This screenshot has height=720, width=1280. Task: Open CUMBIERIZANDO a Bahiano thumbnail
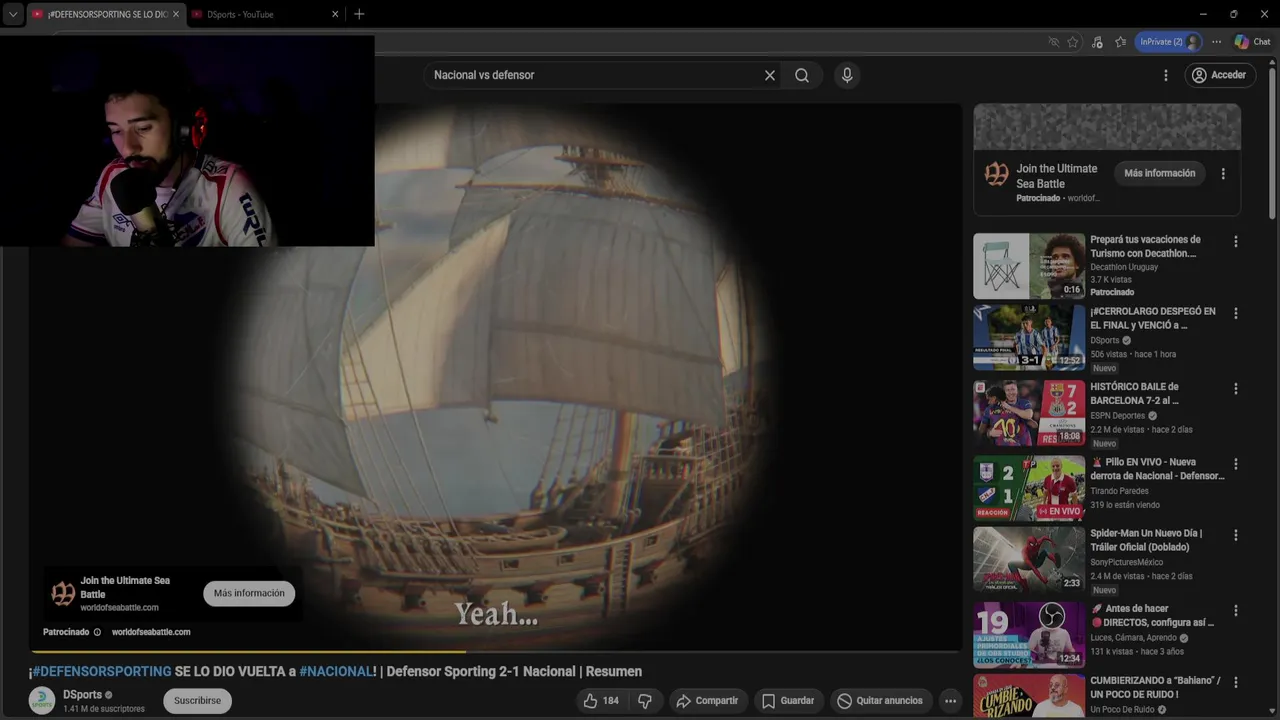(x=1029, y=696)
